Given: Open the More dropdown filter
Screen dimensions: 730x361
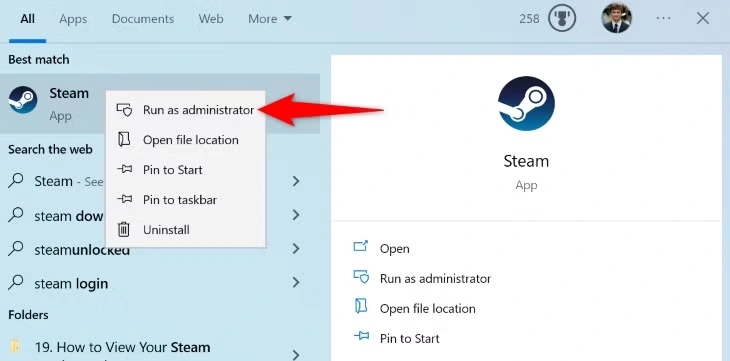Looking at the screenshot, I should click(270, 19).
